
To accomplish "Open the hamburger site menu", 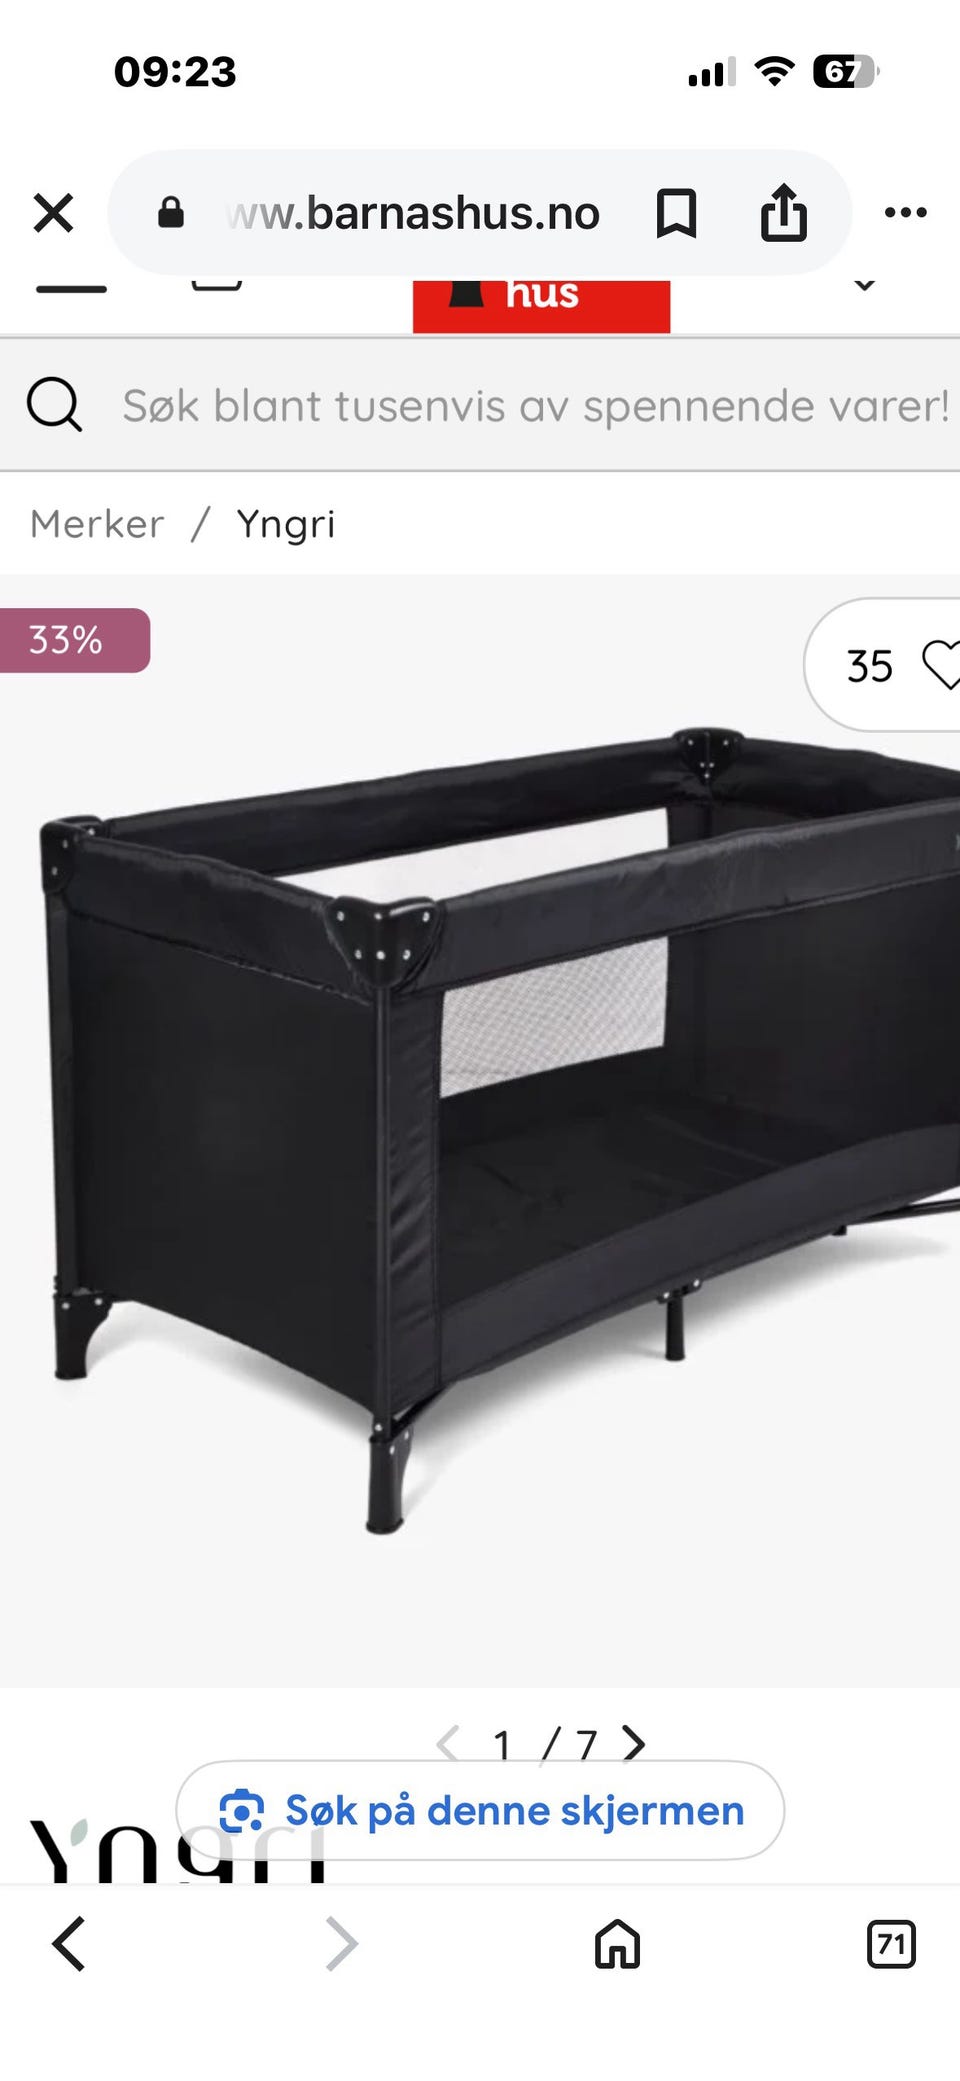I will click(71, 288).
